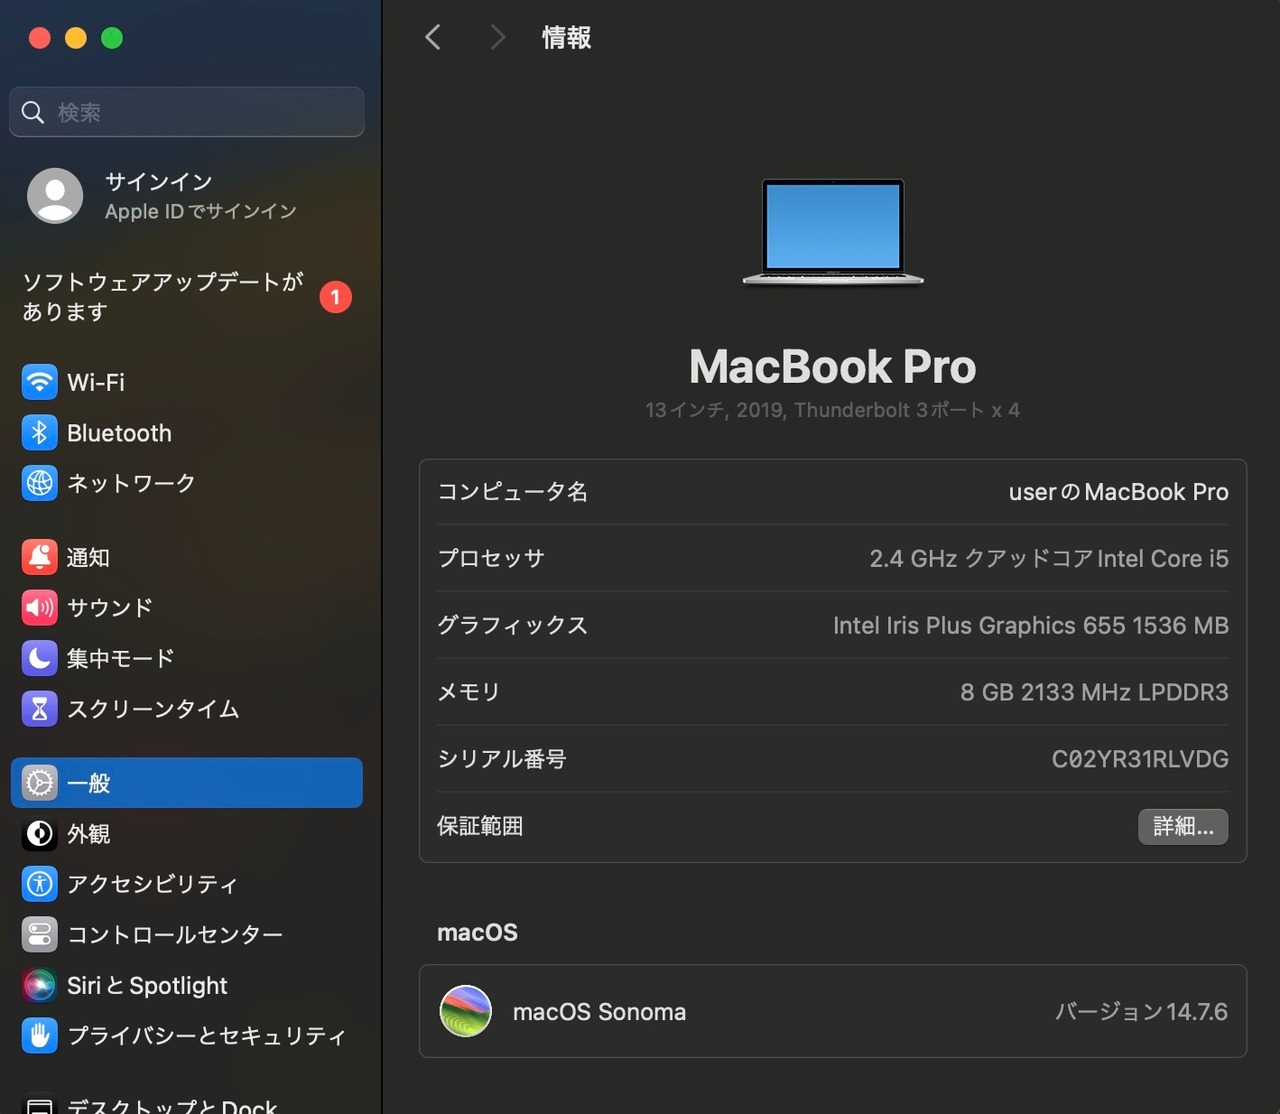The height and width of the screenshot is (1114, 1280).
Task: Open 外観 settings pane
Action: [187, 833]
